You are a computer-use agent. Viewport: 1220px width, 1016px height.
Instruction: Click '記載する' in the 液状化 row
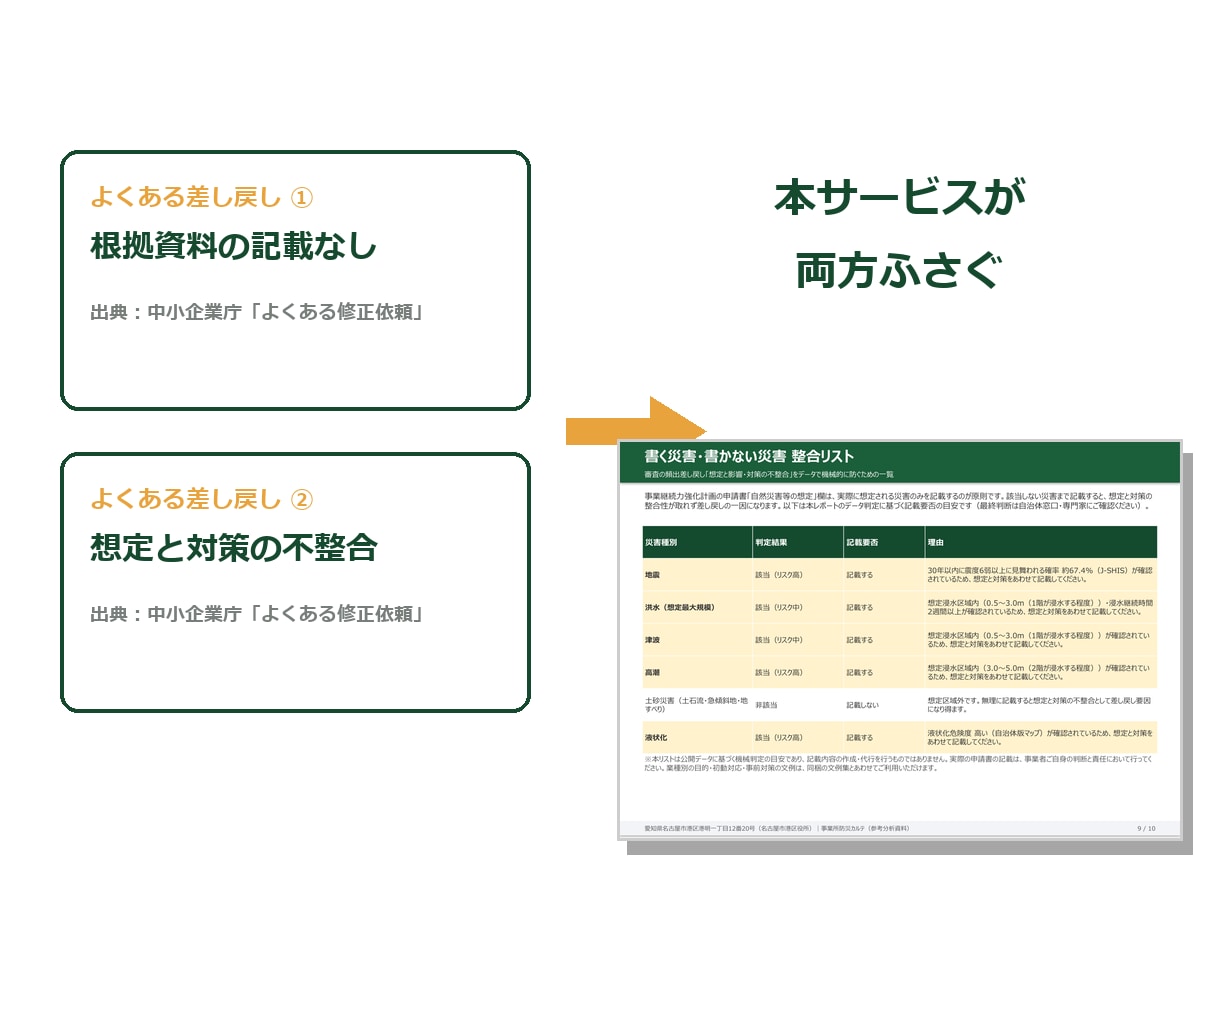tap(860, 737)
